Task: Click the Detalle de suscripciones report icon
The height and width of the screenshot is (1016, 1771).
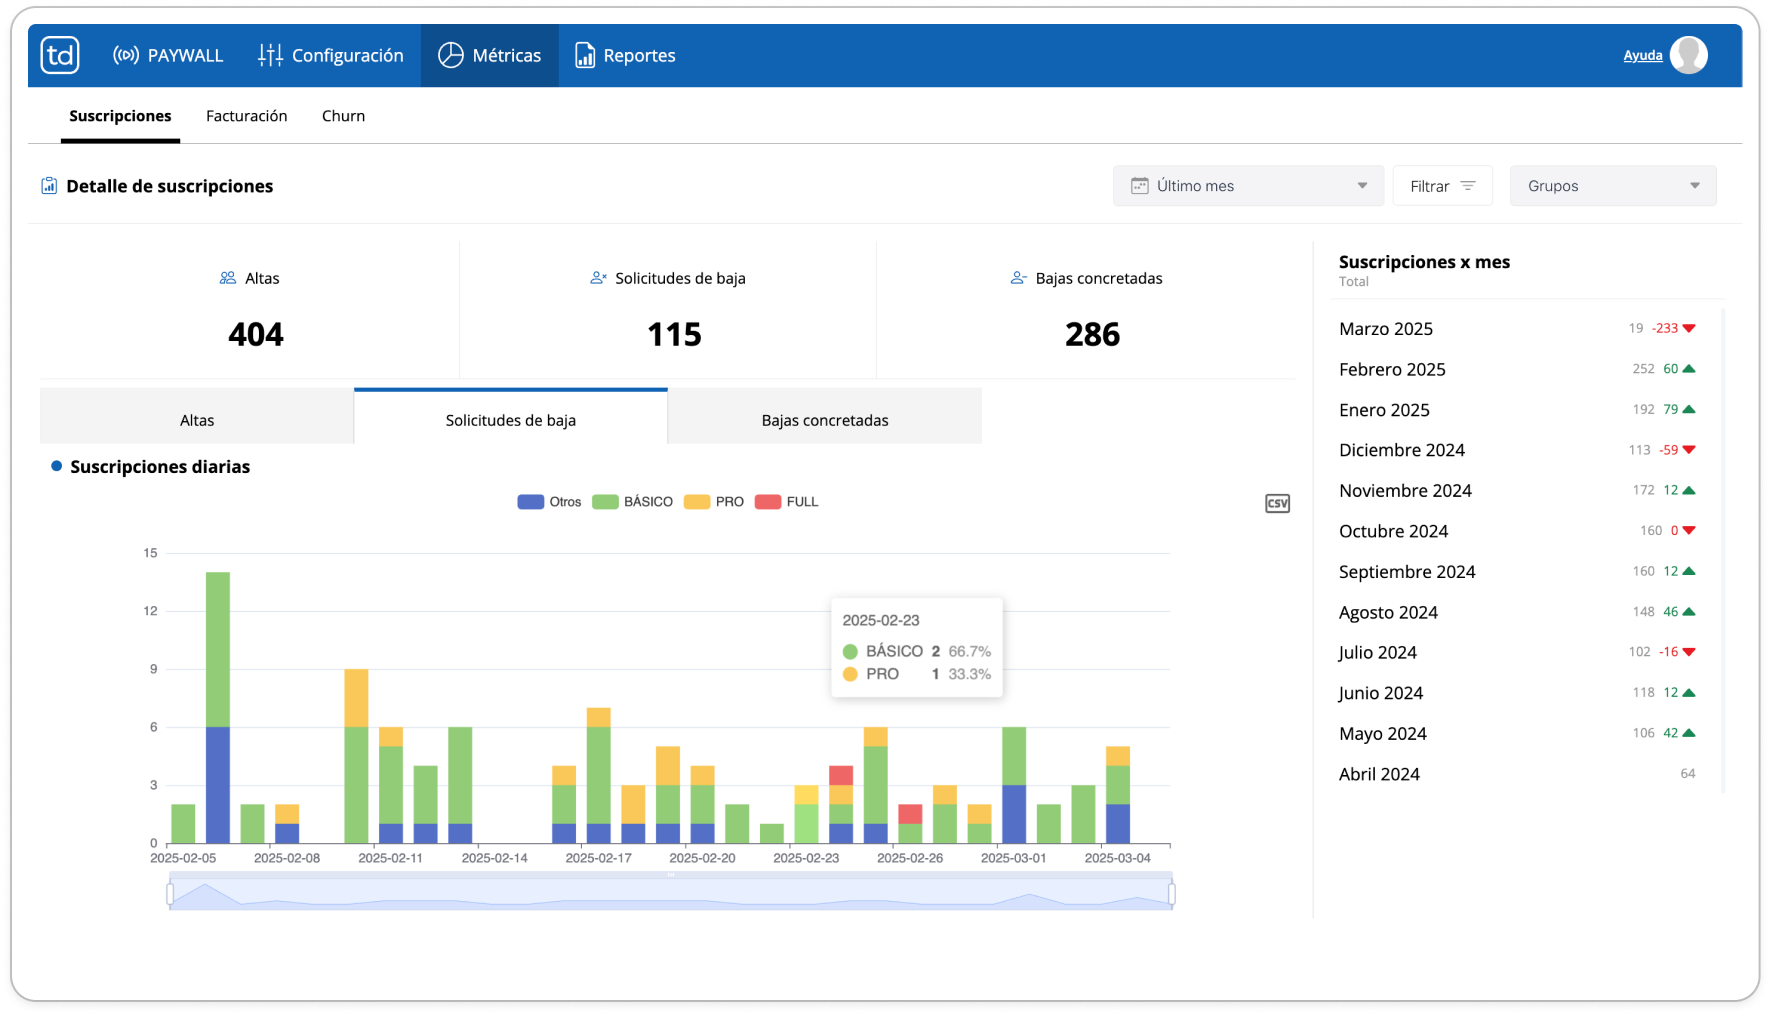Action: coord(49,186)
